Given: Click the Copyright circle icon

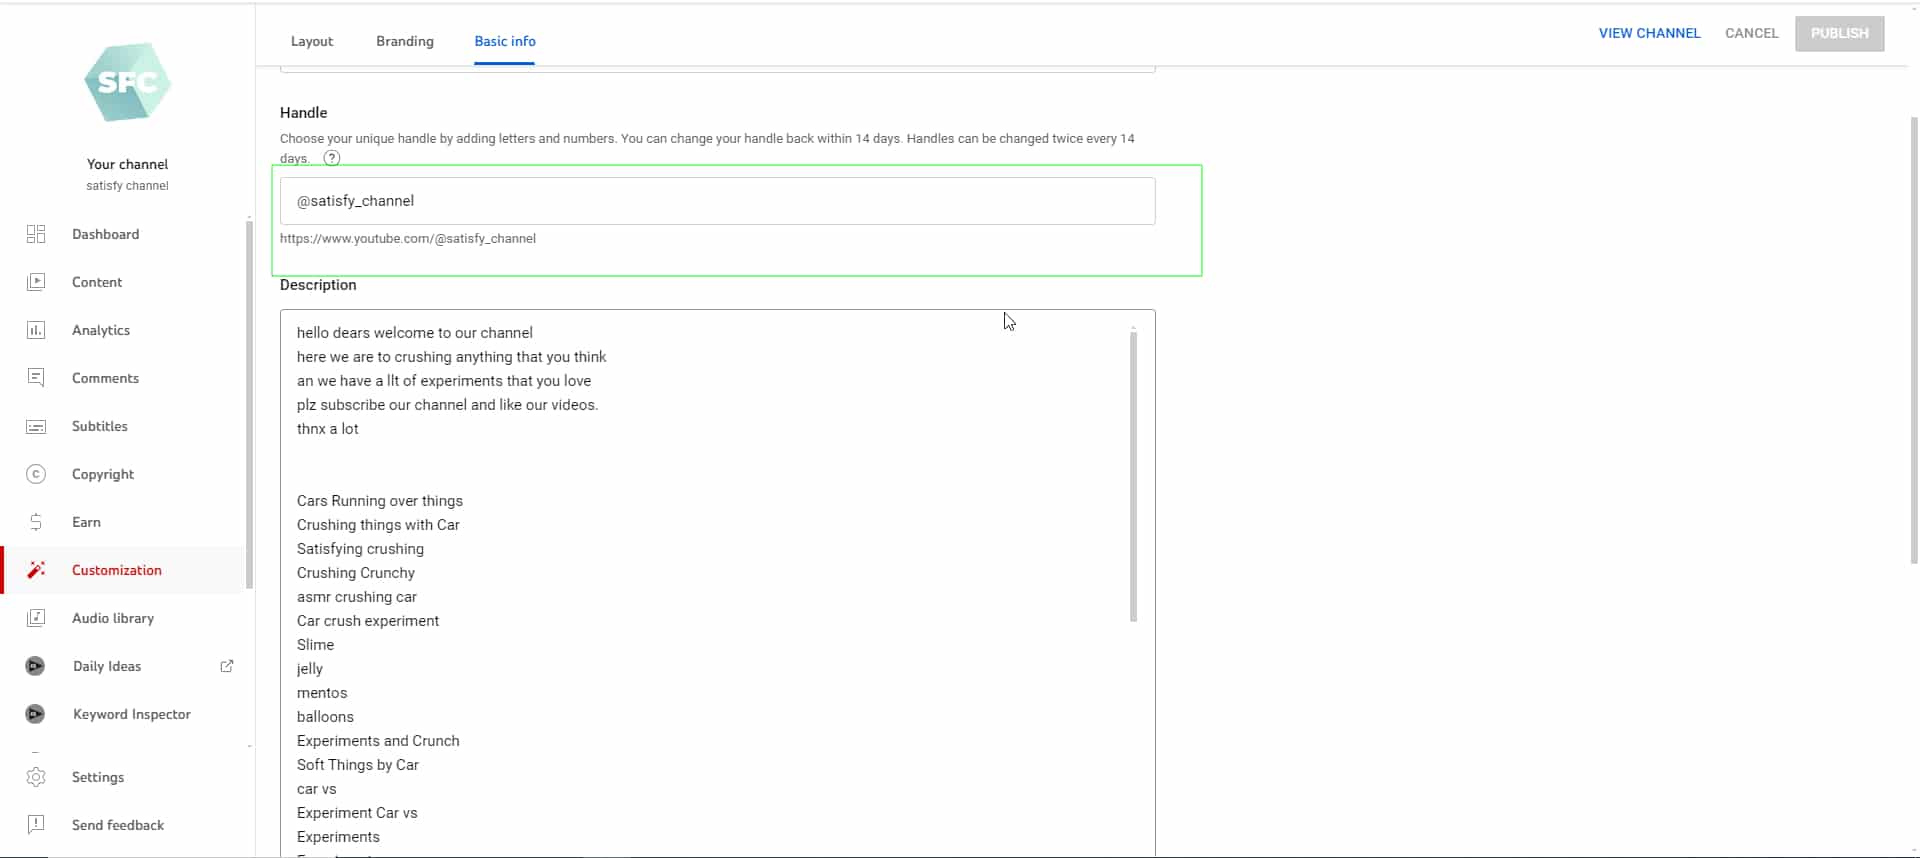Looking at the screenshot, I should coord(36,474).
